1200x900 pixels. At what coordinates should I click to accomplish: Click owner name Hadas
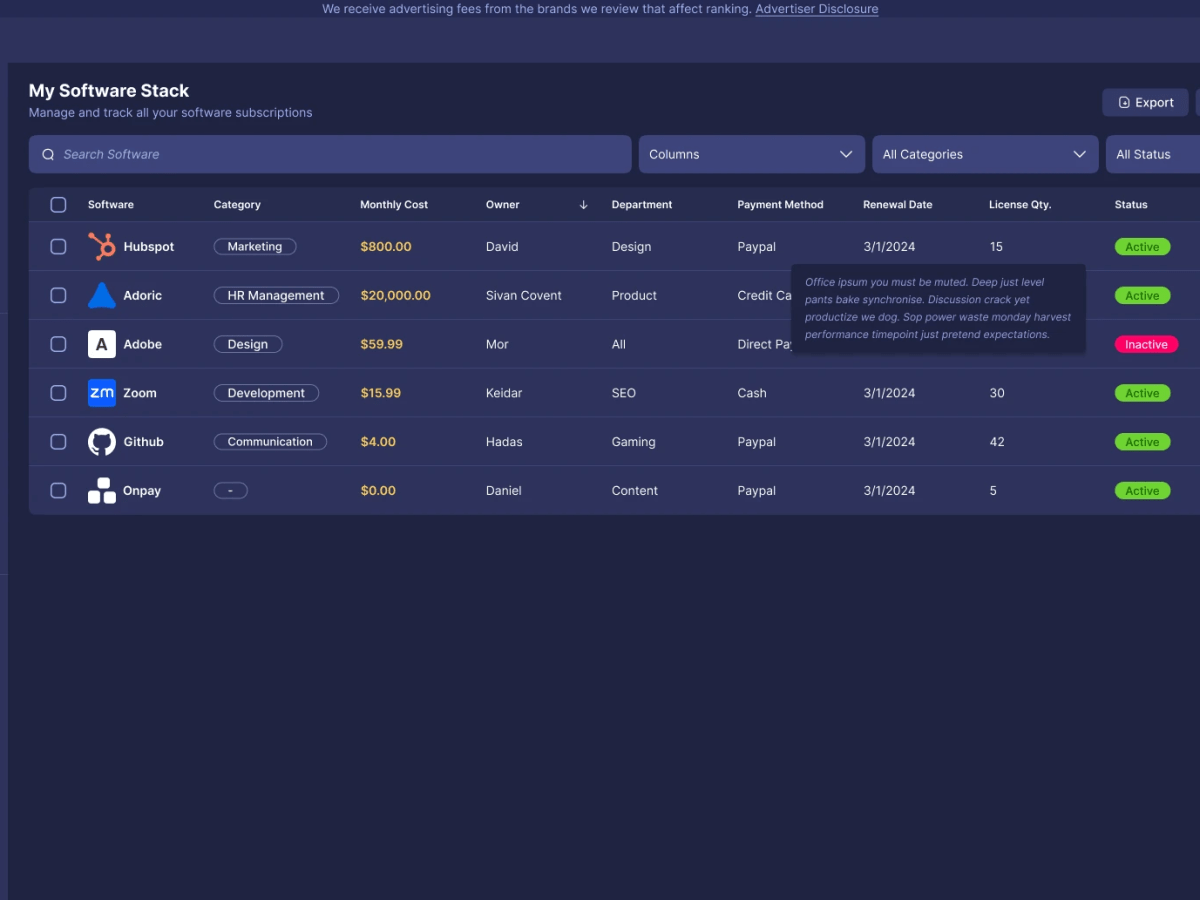(505, 442)
